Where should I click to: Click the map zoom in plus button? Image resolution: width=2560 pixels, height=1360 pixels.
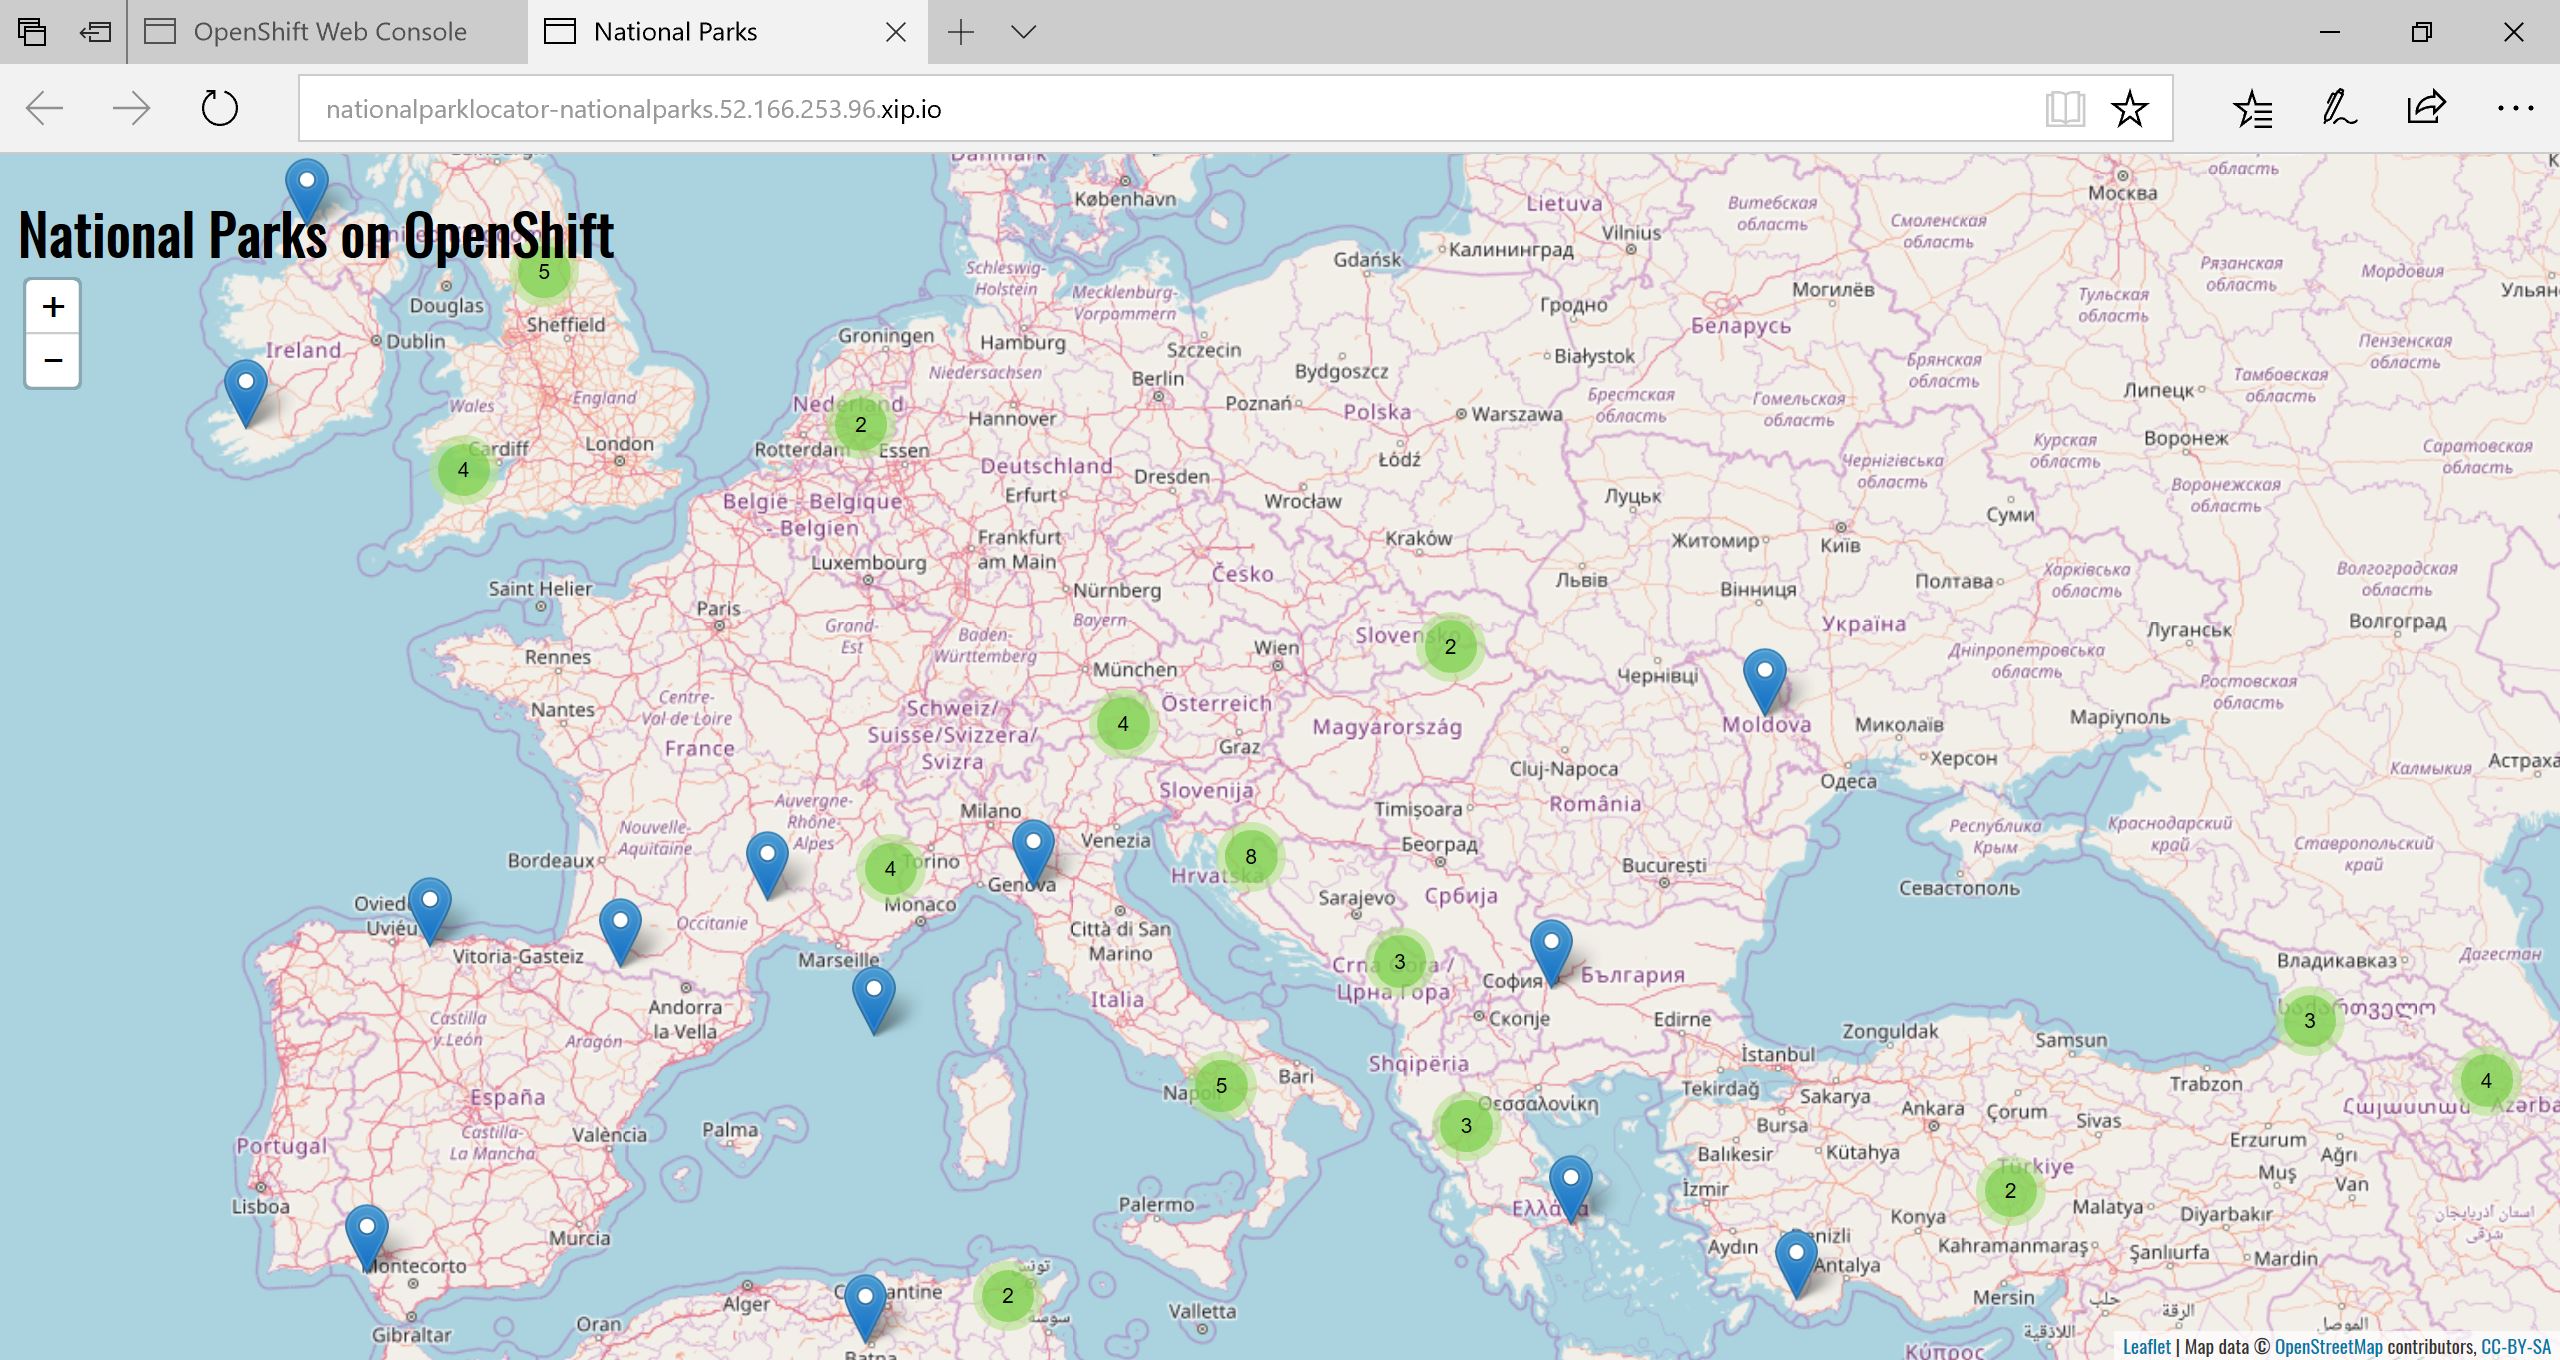click(53, 307)
